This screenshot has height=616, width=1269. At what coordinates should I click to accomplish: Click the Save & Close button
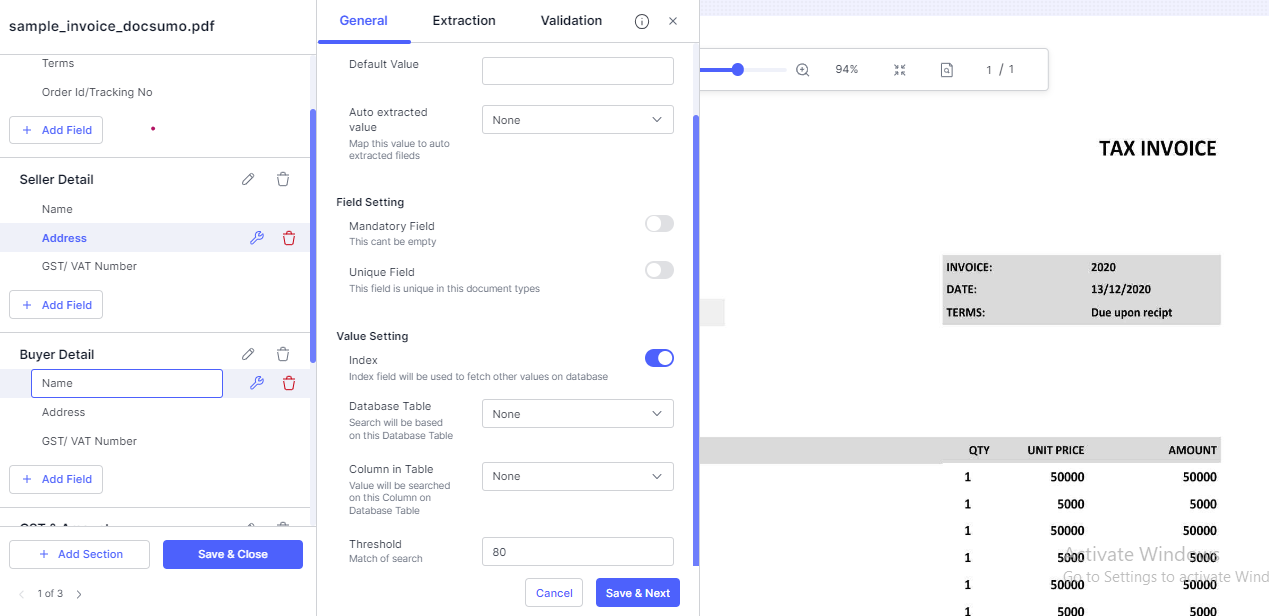[x=233, y=554]
